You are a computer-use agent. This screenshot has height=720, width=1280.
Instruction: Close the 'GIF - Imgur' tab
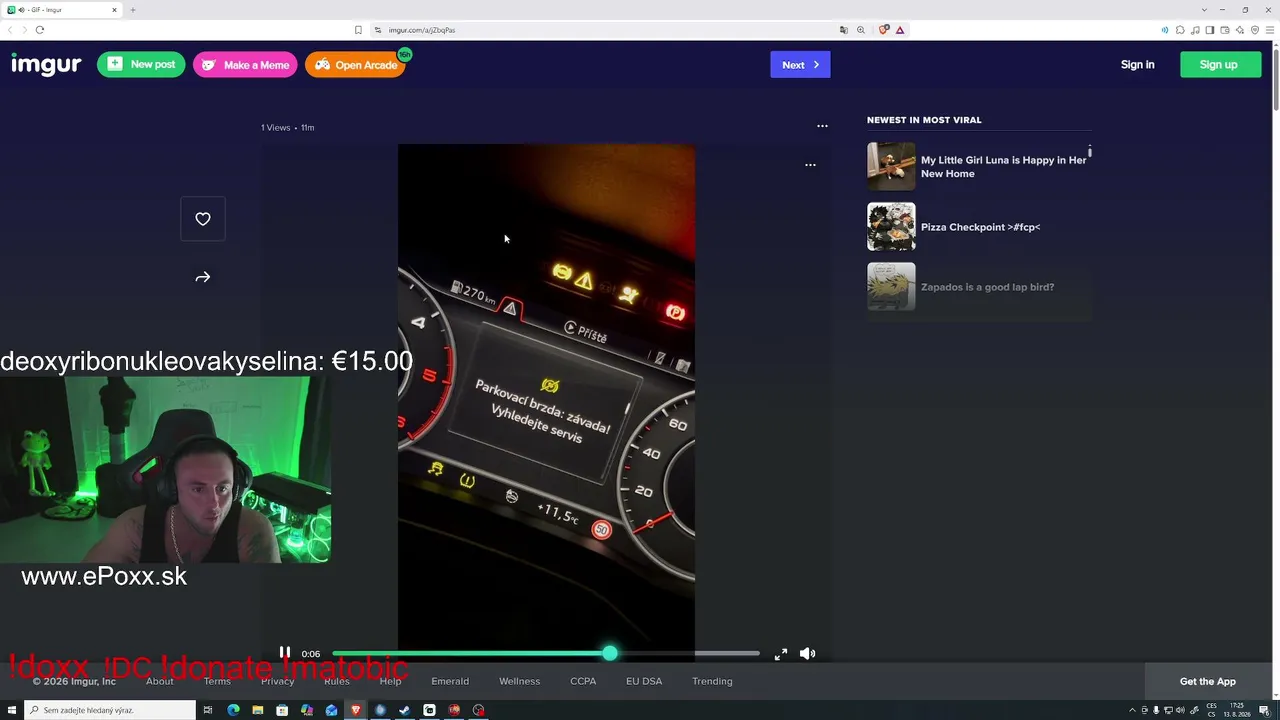114,10
